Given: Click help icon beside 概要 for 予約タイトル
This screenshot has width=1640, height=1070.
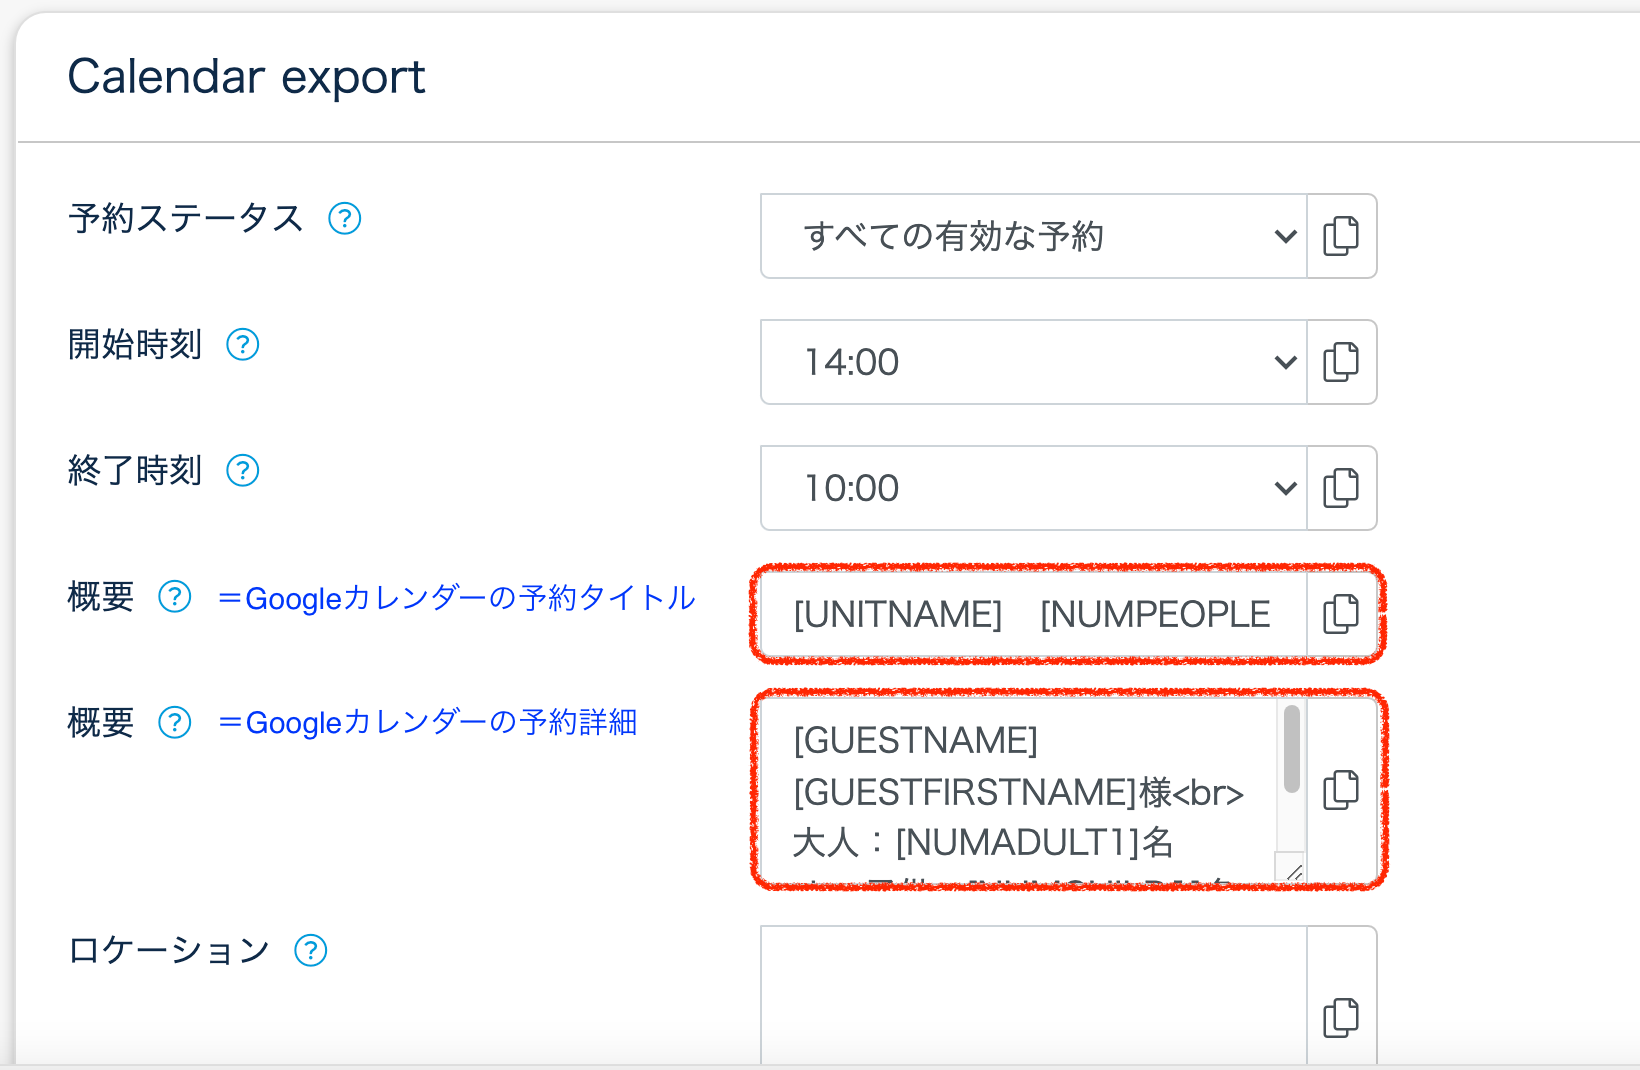Looking at the screenshot, I should click(175, 597).
